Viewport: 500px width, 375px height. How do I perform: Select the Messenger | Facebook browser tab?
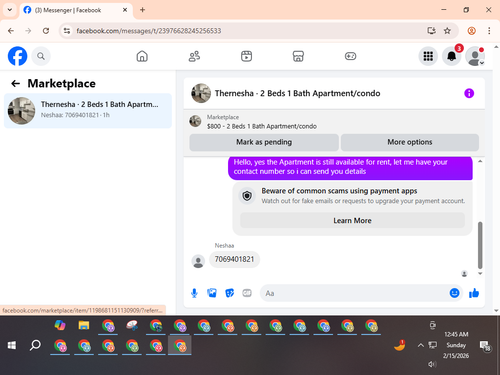point(76,10)
